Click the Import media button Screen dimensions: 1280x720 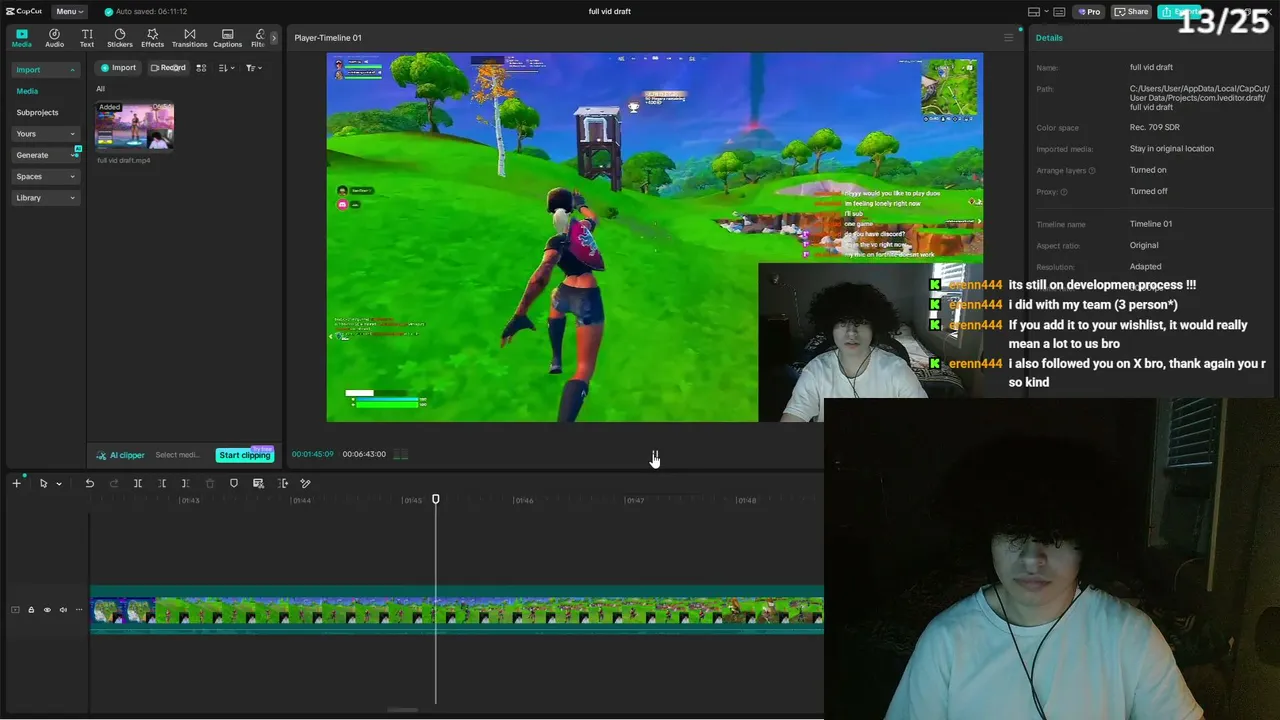(118, 68)
